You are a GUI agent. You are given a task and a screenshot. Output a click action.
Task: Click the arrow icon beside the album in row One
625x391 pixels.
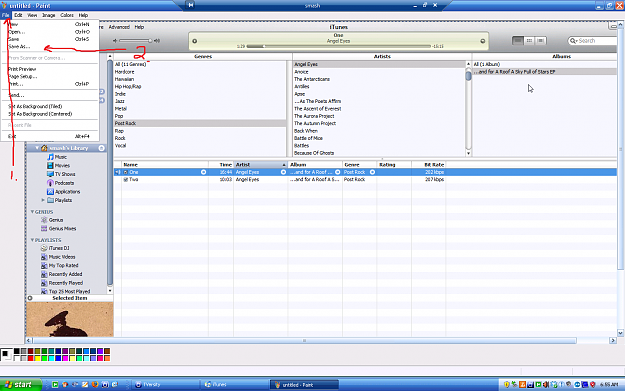point(338,172)
